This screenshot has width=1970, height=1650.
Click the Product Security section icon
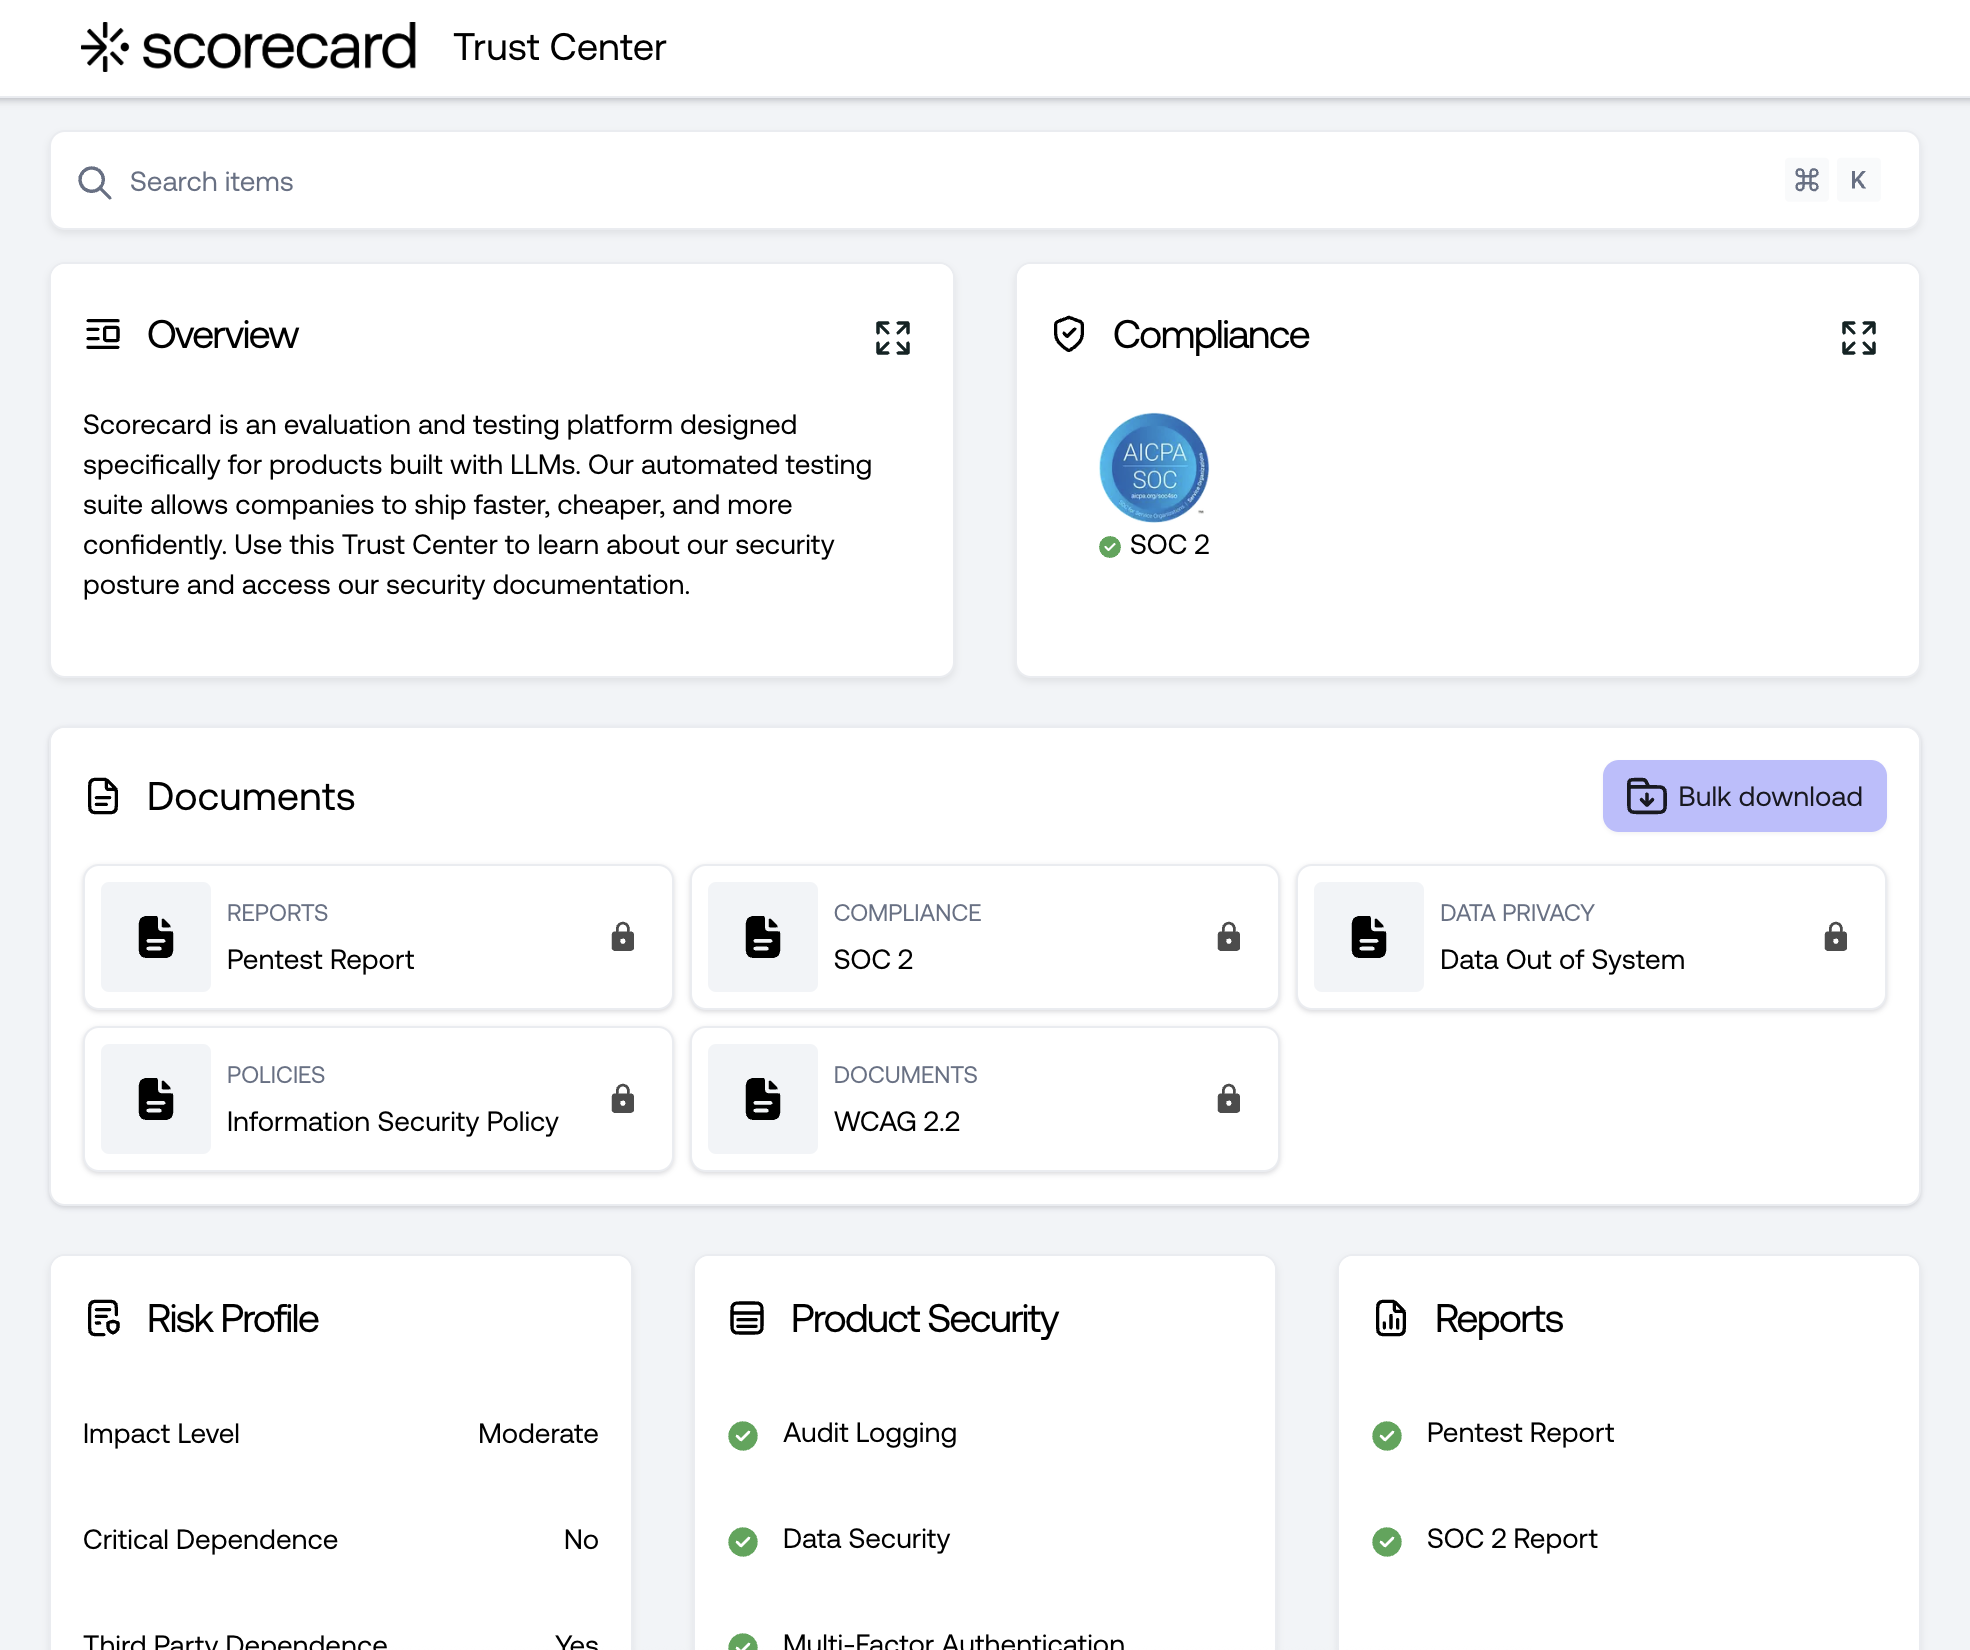click(x=747, y=1318)
